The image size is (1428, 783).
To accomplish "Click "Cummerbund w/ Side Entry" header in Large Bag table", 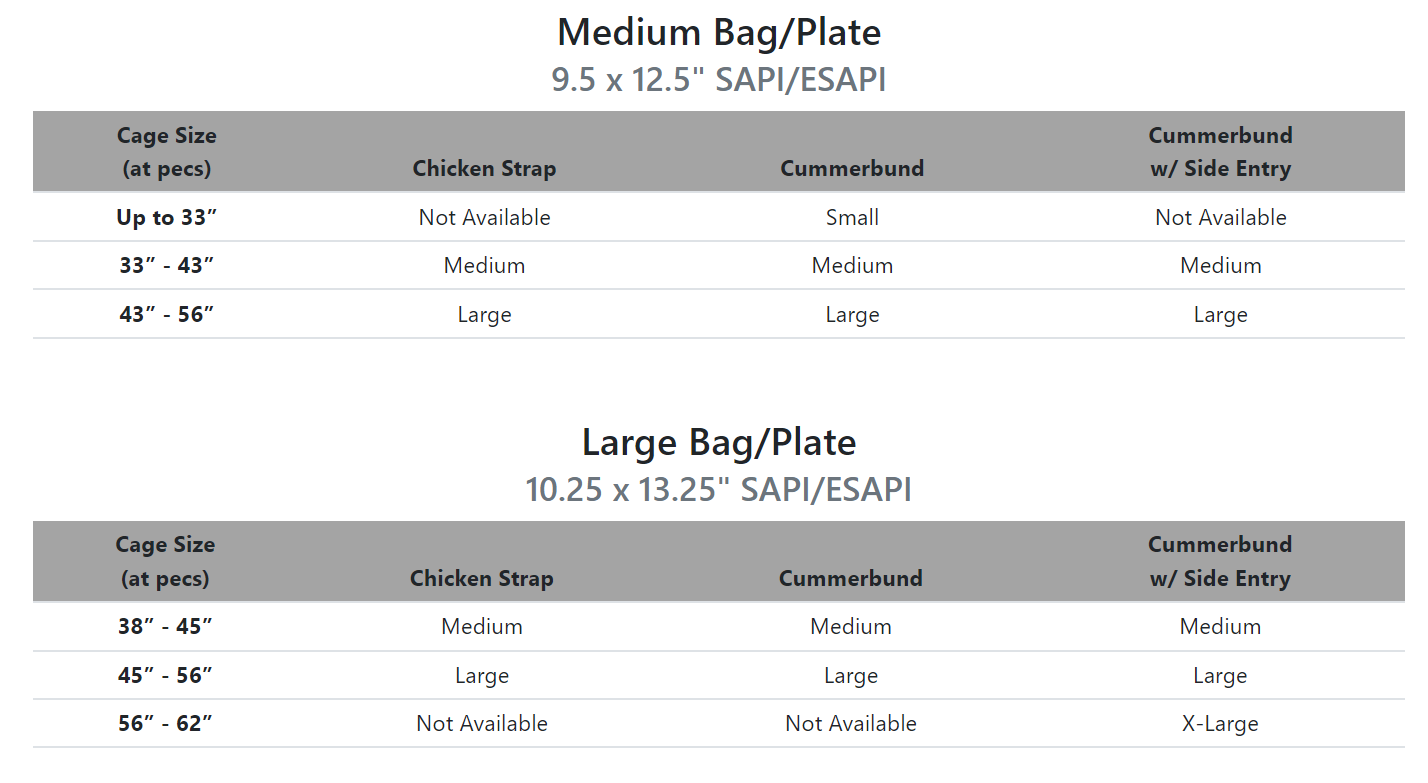I will [x=1220, y=561].
